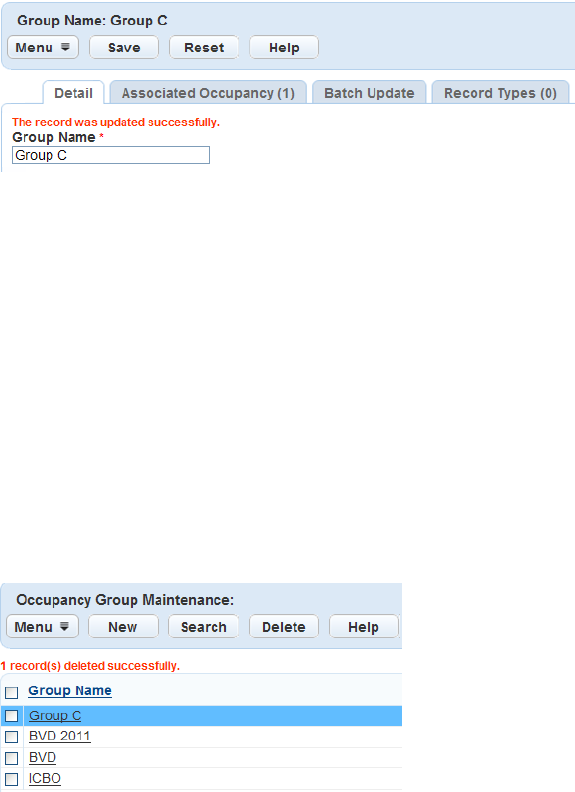Viewport: 575px width, 792px height.
Task: Check the Group C row checkbox
Action: [12, 716]
